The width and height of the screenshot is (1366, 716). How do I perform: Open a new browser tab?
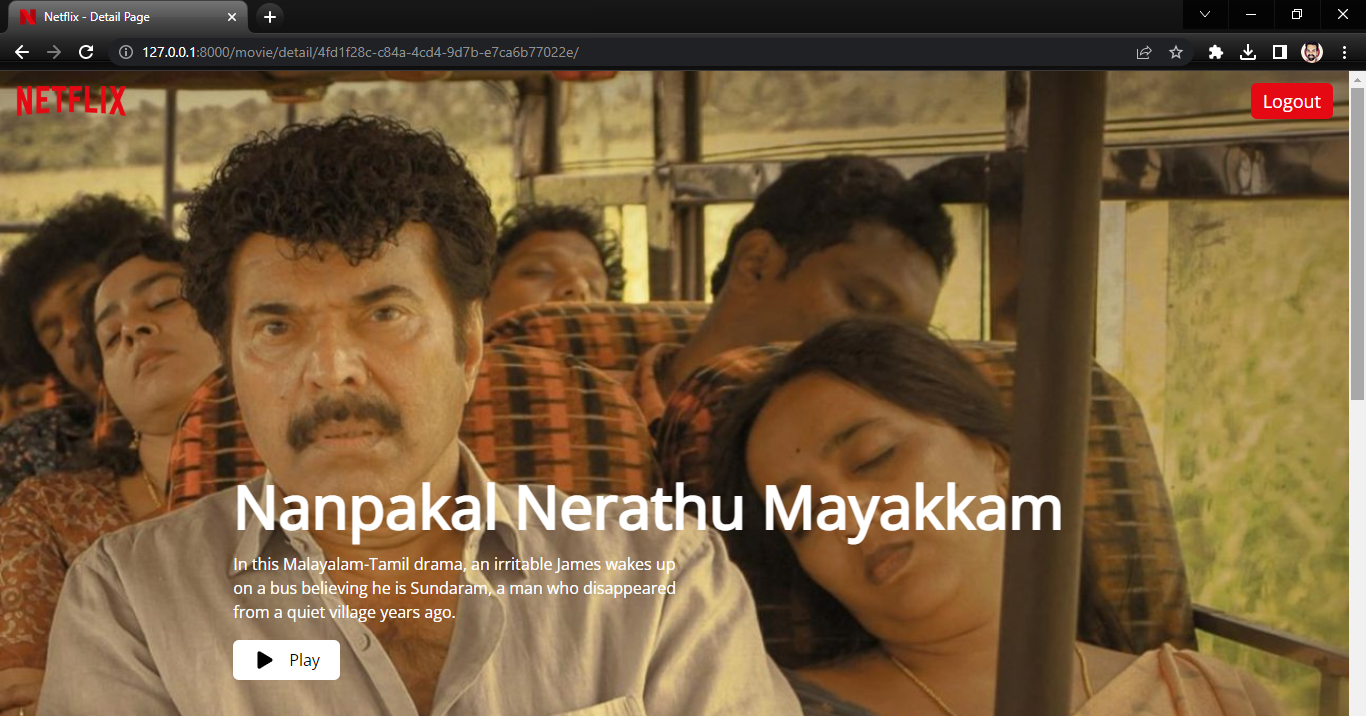click(x=269, y=17)
